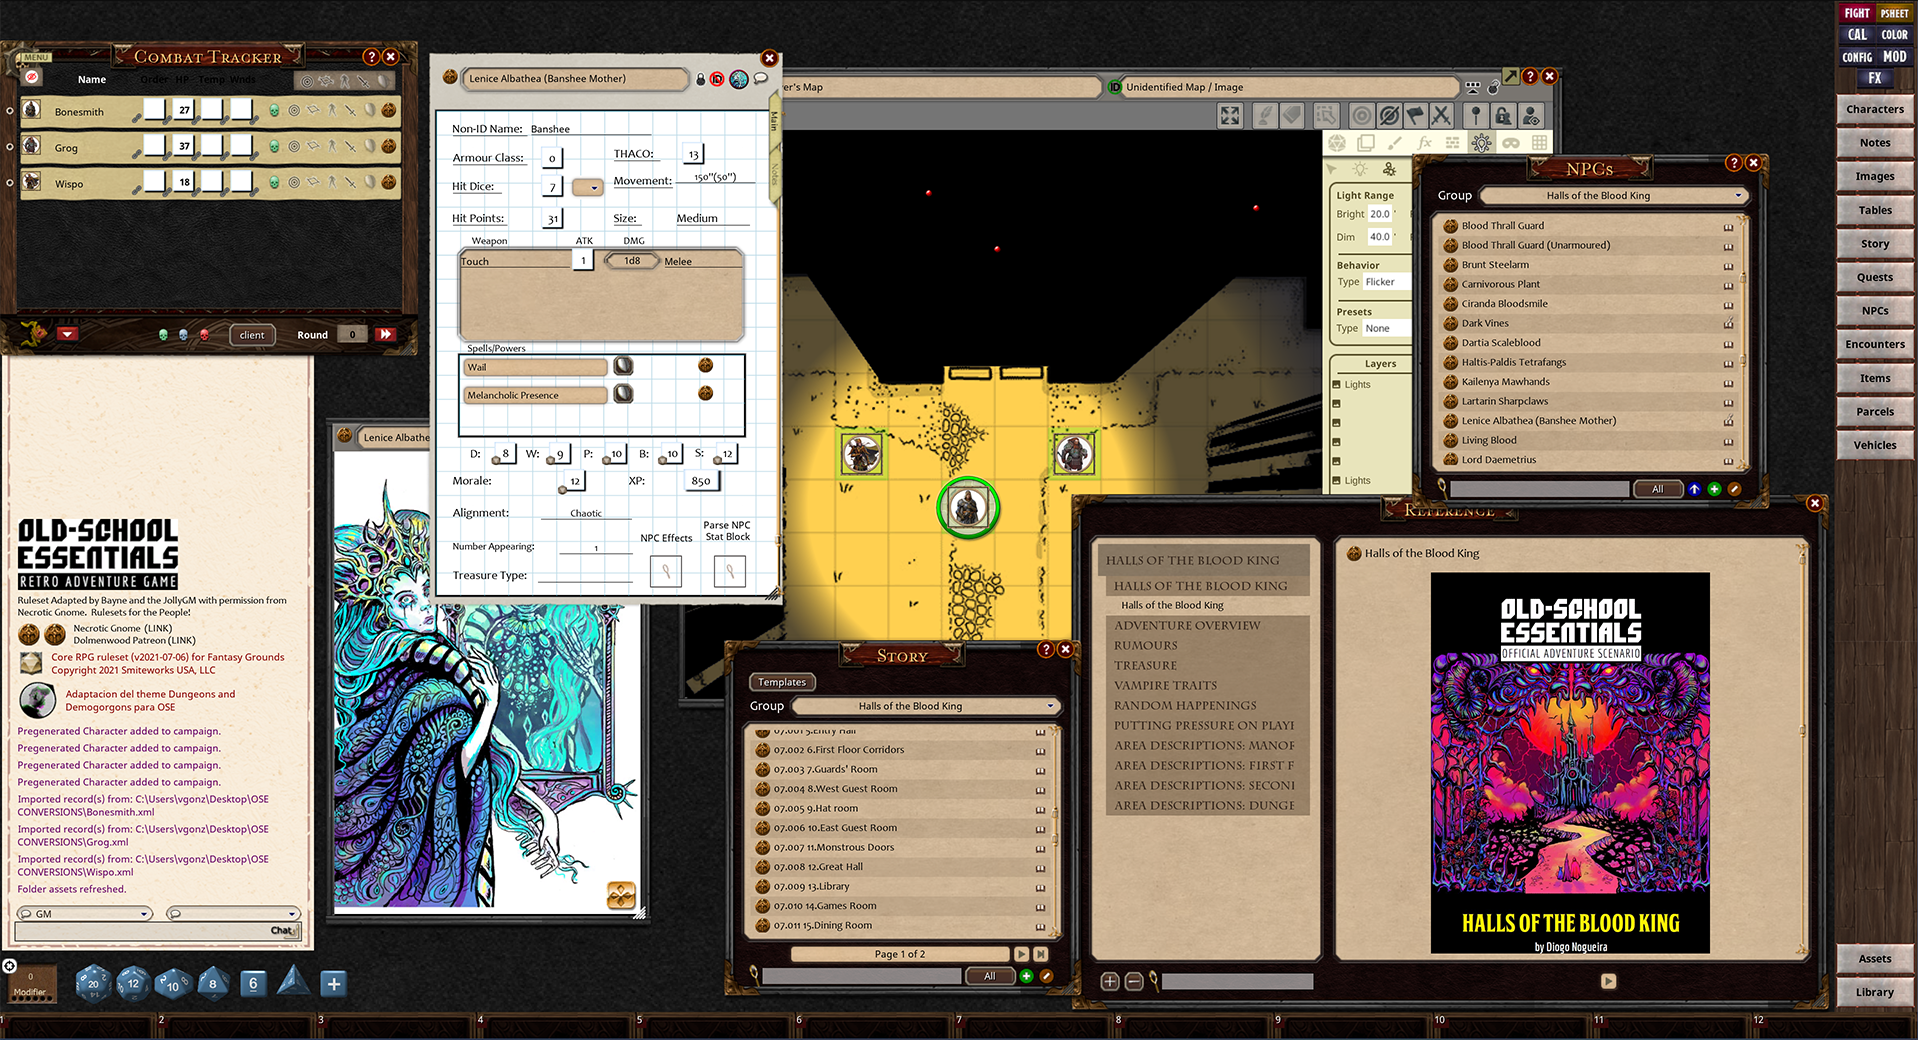This screenshot has height=1040, width=1918.
Task: Open Necrotic Gnome (LINK) in chat
Action: [x=122, y=629]
